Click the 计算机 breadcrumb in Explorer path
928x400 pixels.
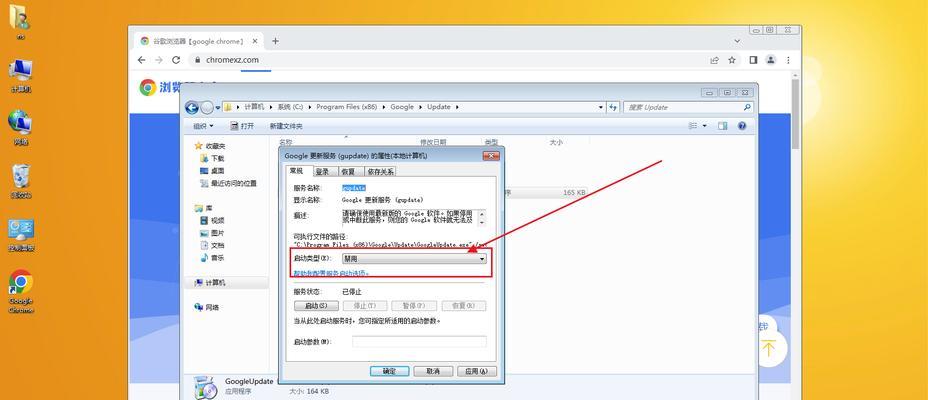[x=254, y=107]
